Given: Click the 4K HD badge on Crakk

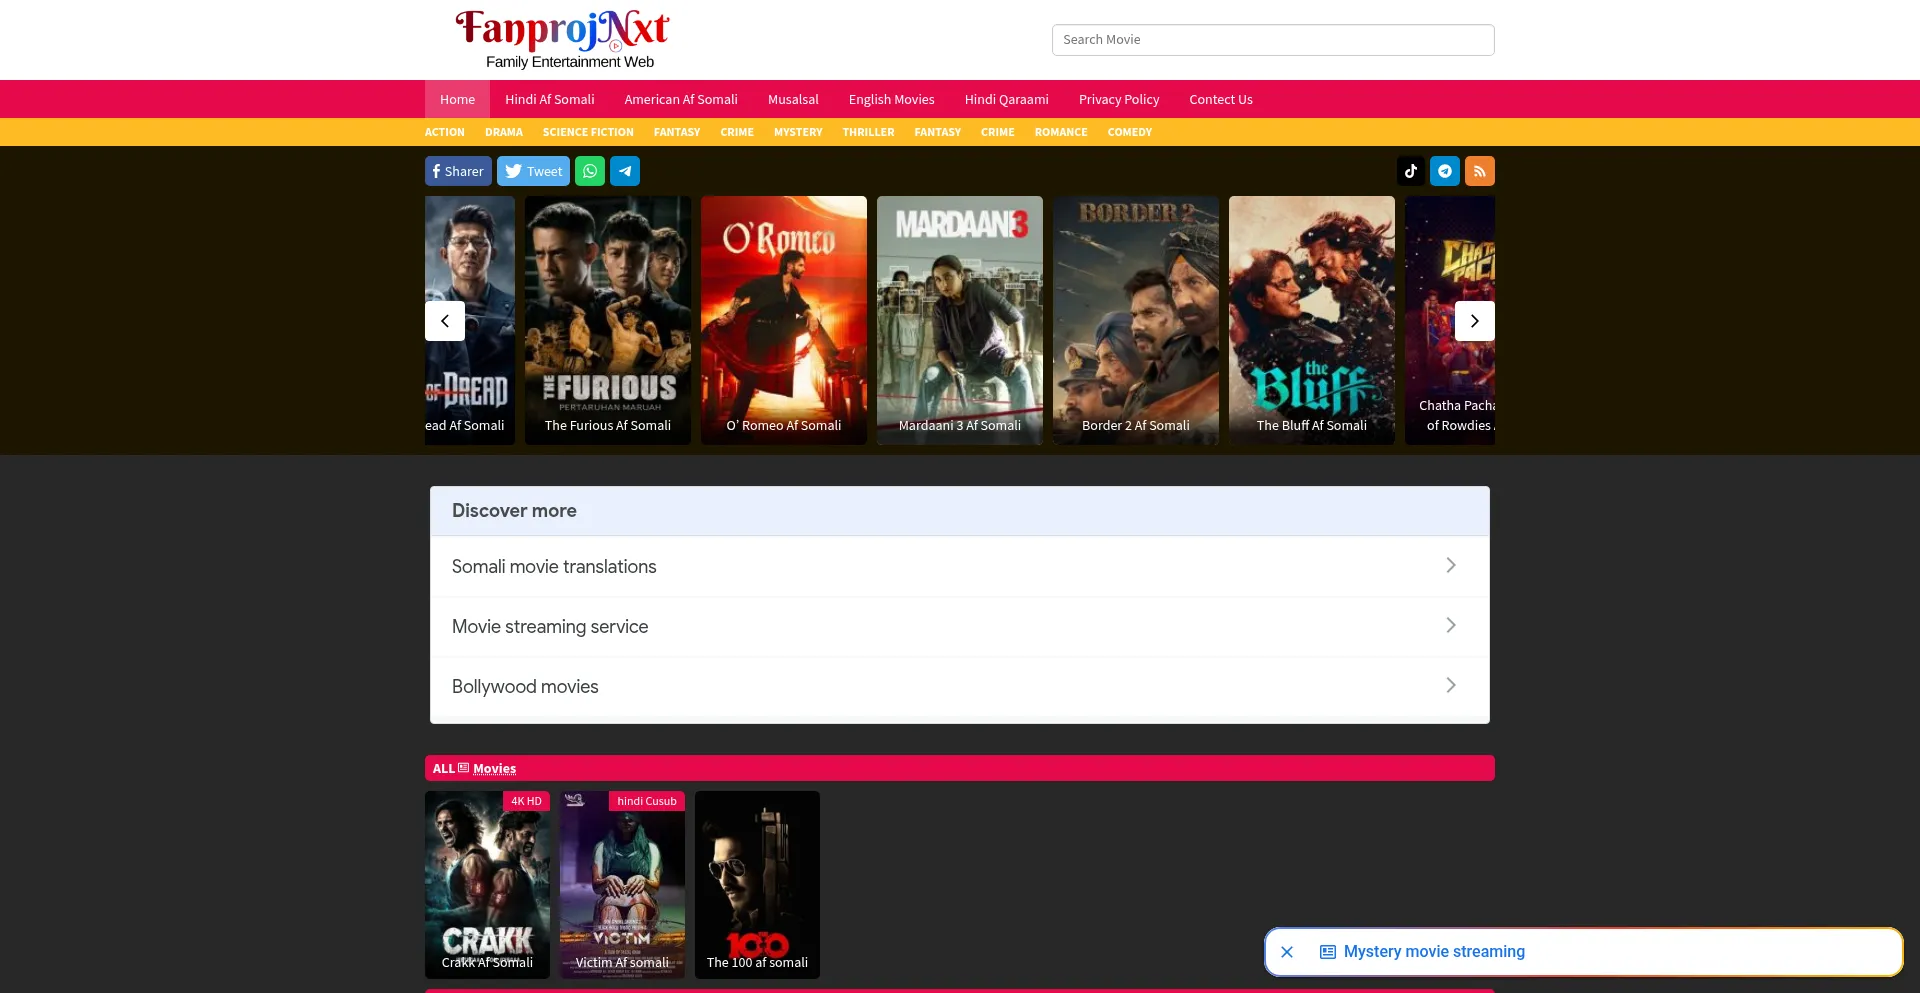Looking at the screenshot, I should [526, 801].
